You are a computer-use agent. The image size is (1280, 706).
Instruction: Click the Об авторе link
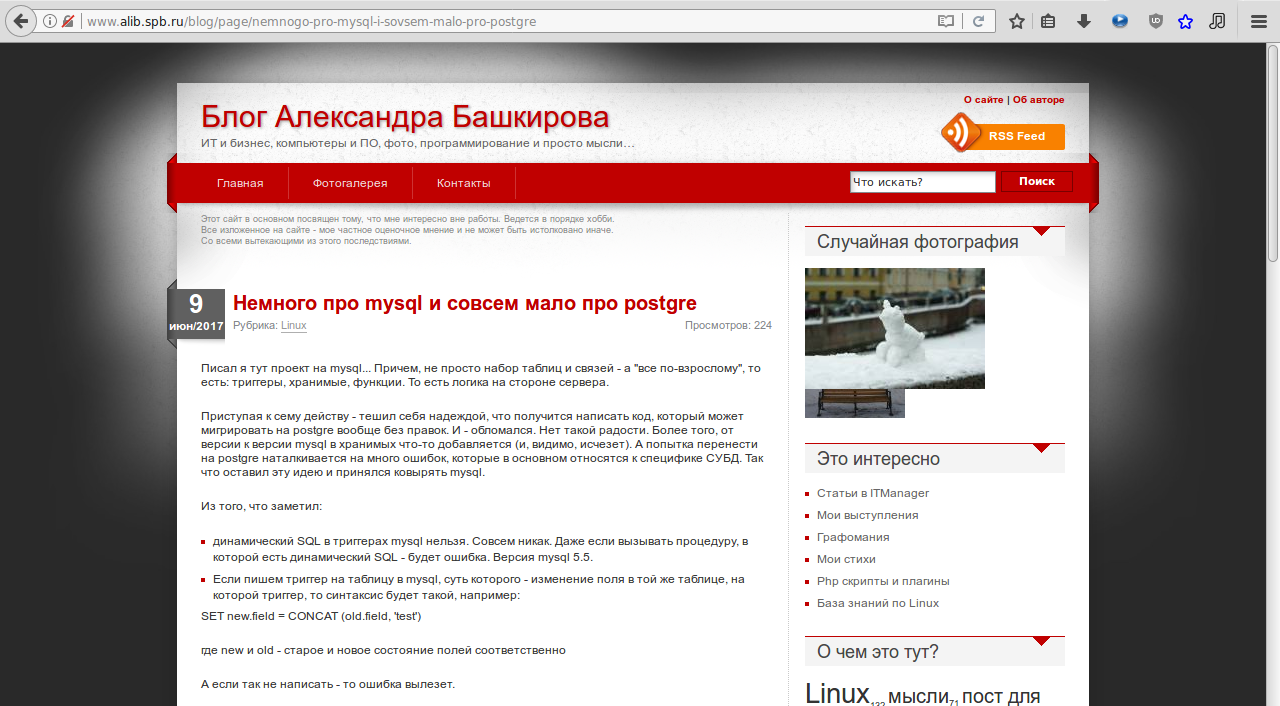(1039, 100)
